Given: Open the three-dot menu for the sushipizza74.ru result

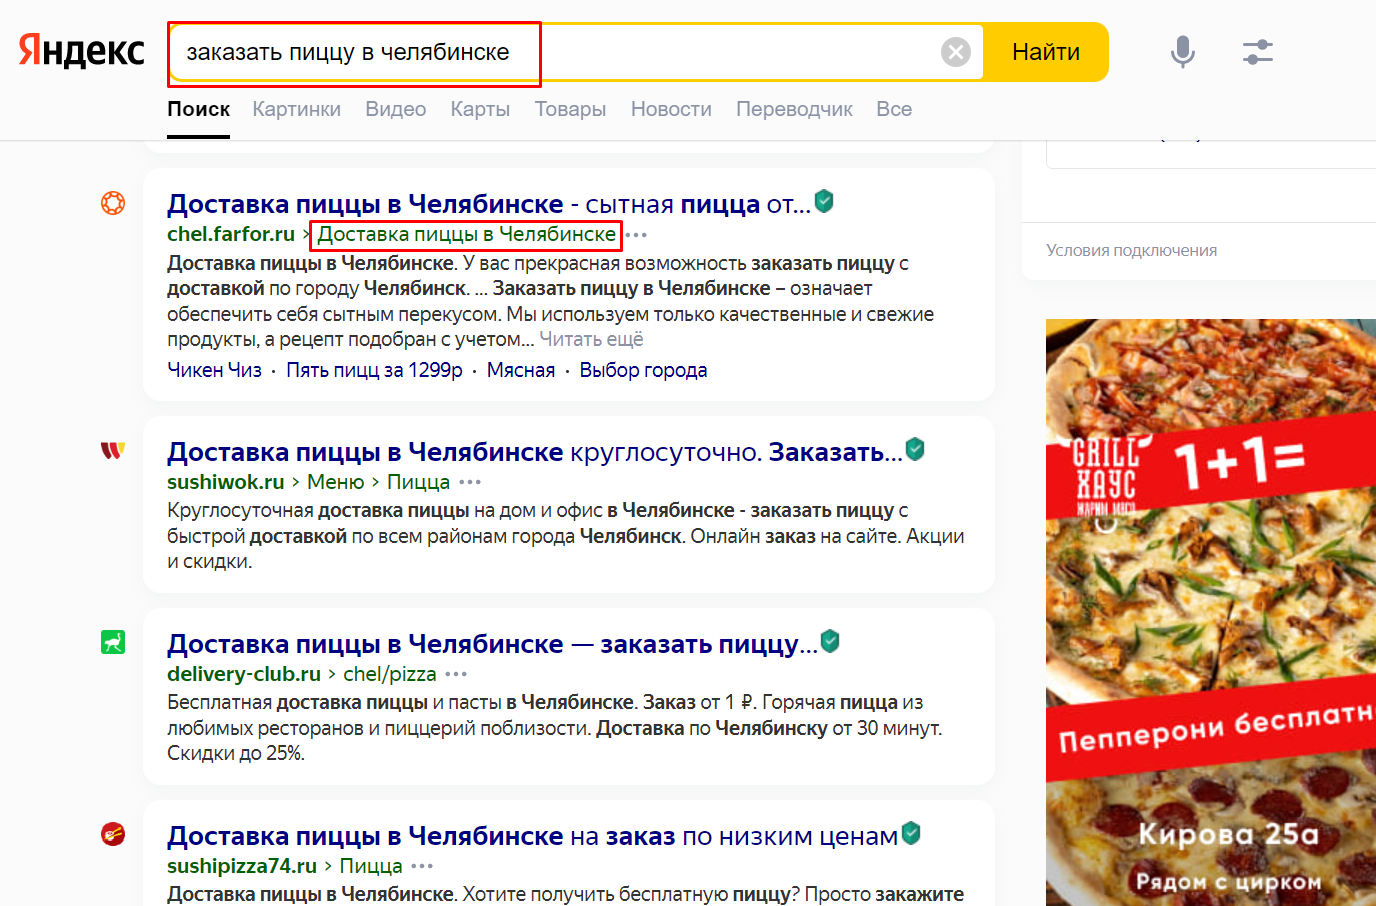Looking at the screenshot, I should click(422, 867).
